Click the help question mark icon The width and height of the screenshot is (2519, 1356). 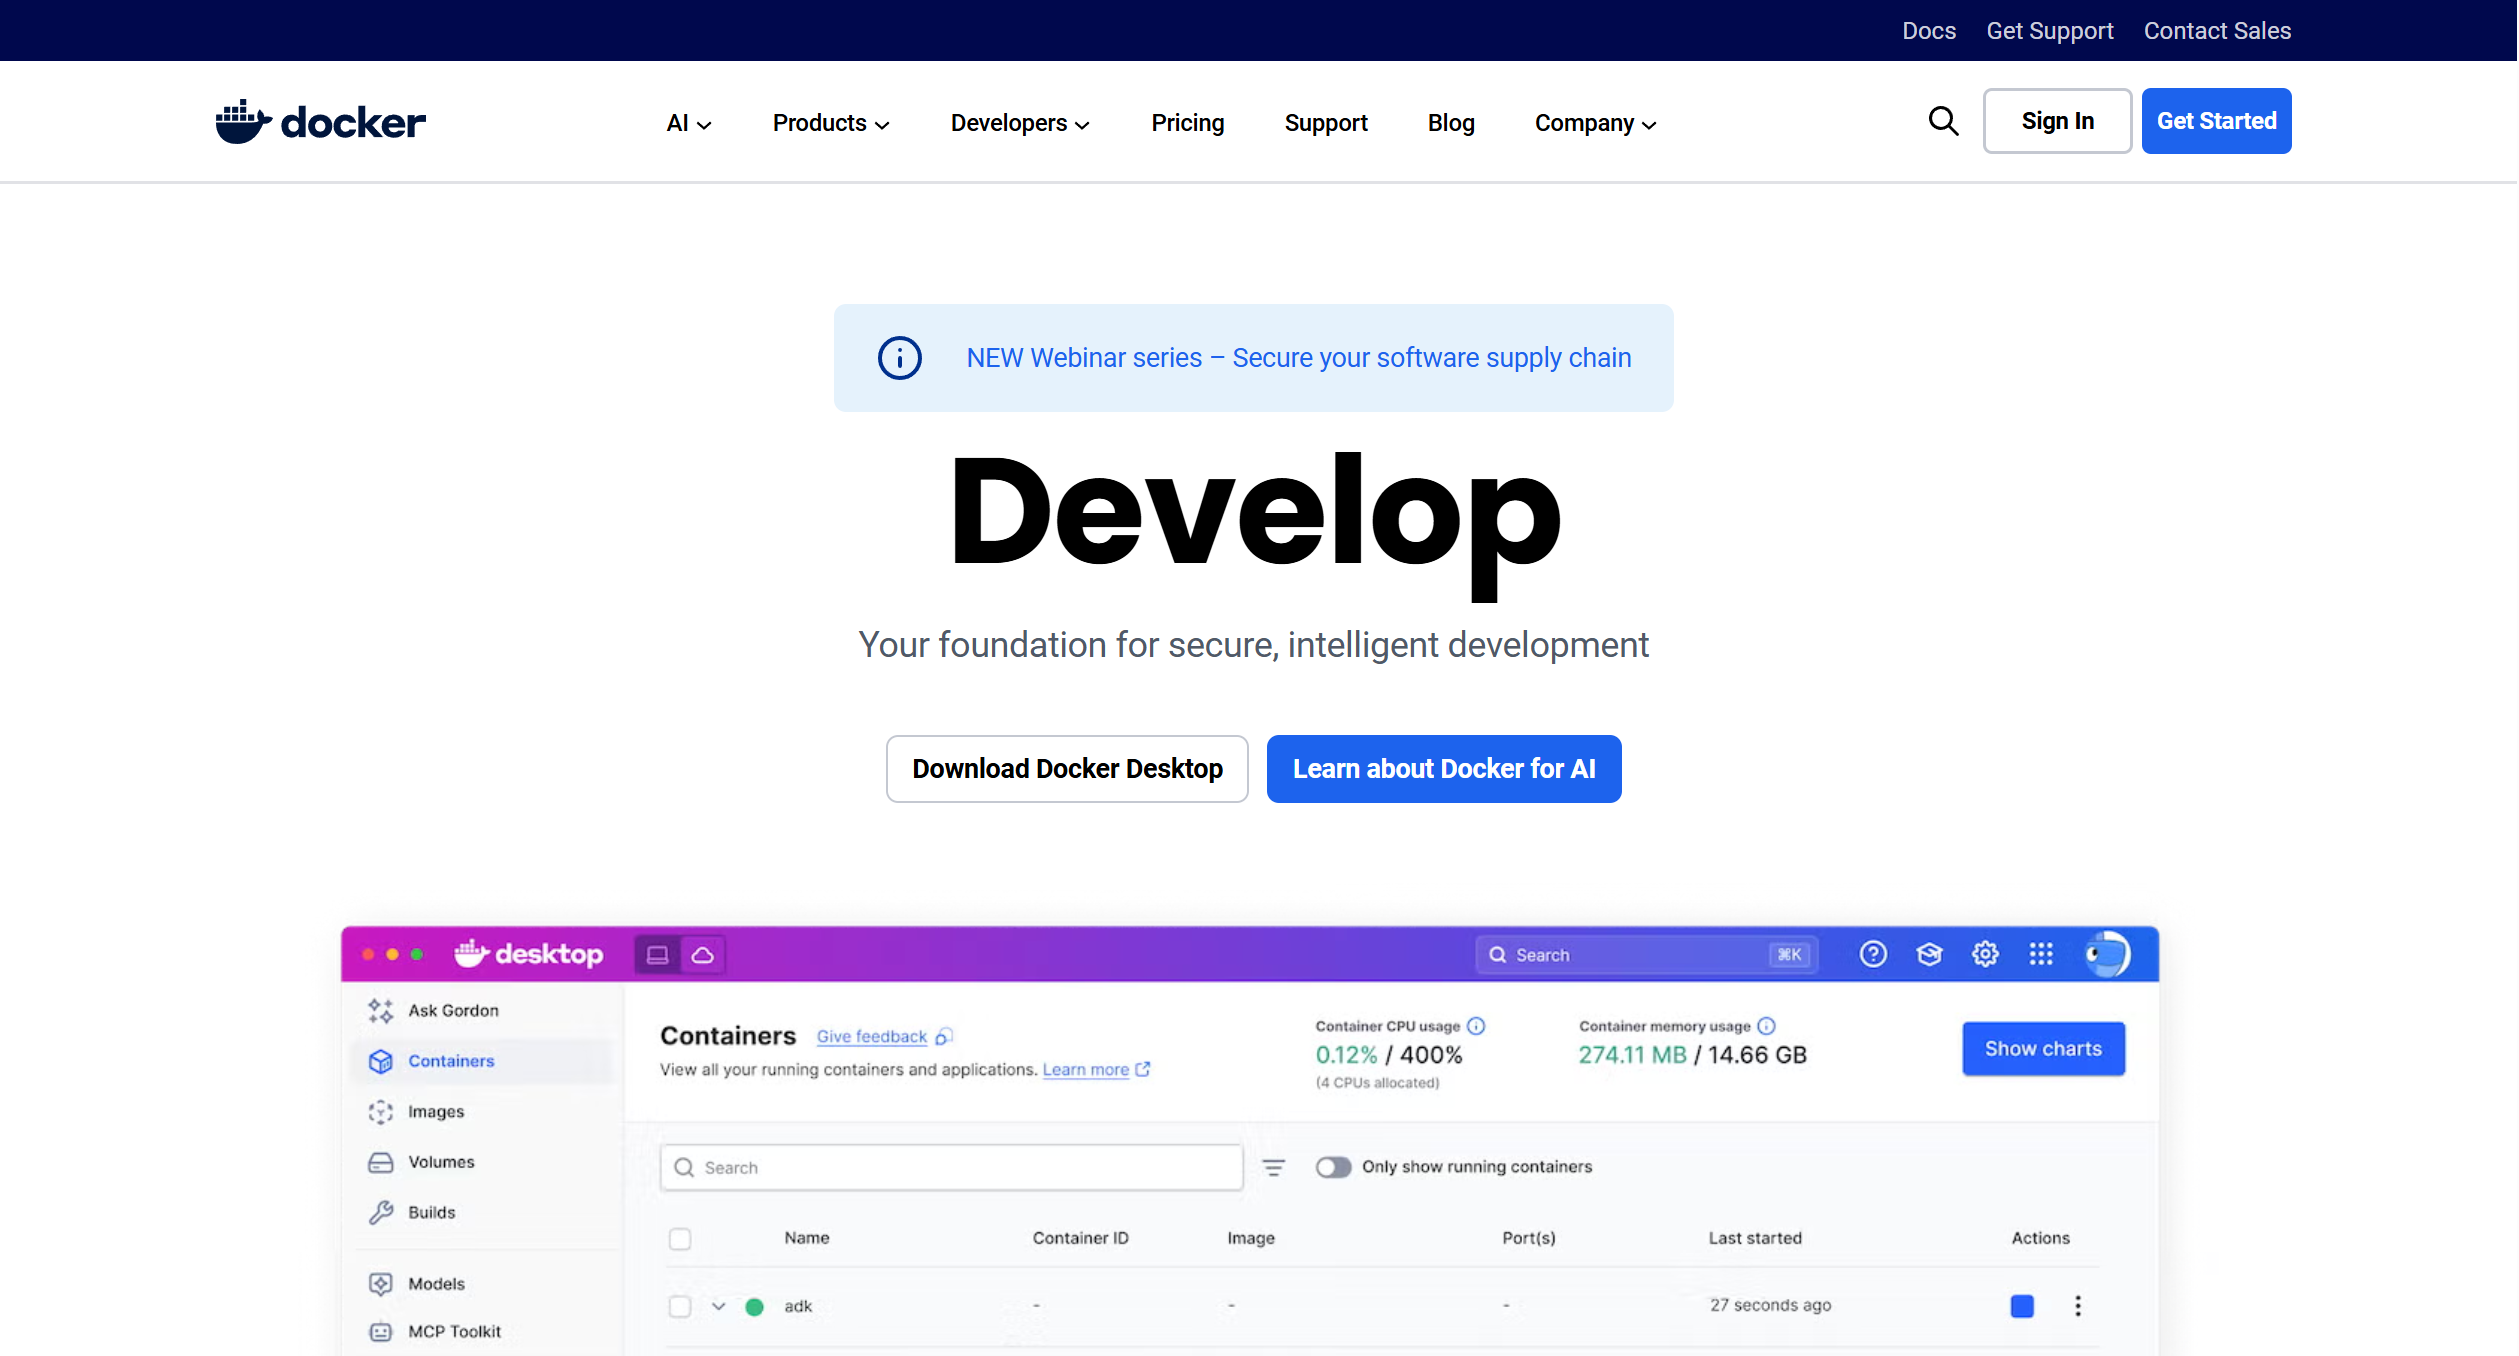1873,954
